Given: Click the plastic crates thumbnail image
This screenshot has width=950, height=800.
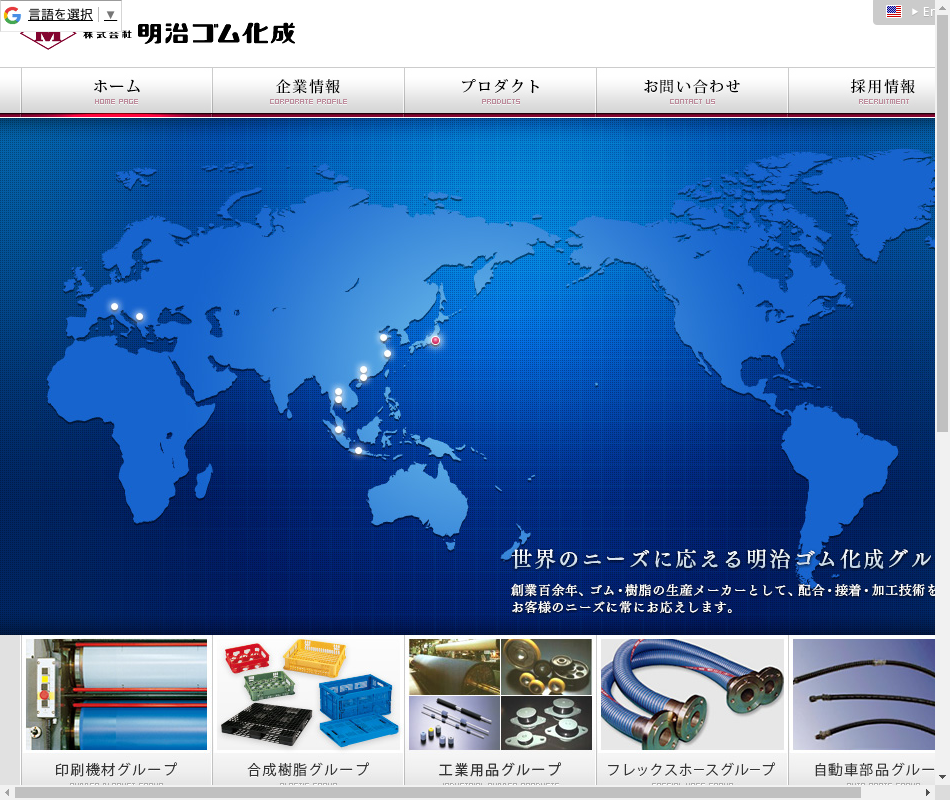Looking at the screenshot, I should (308, 695).
